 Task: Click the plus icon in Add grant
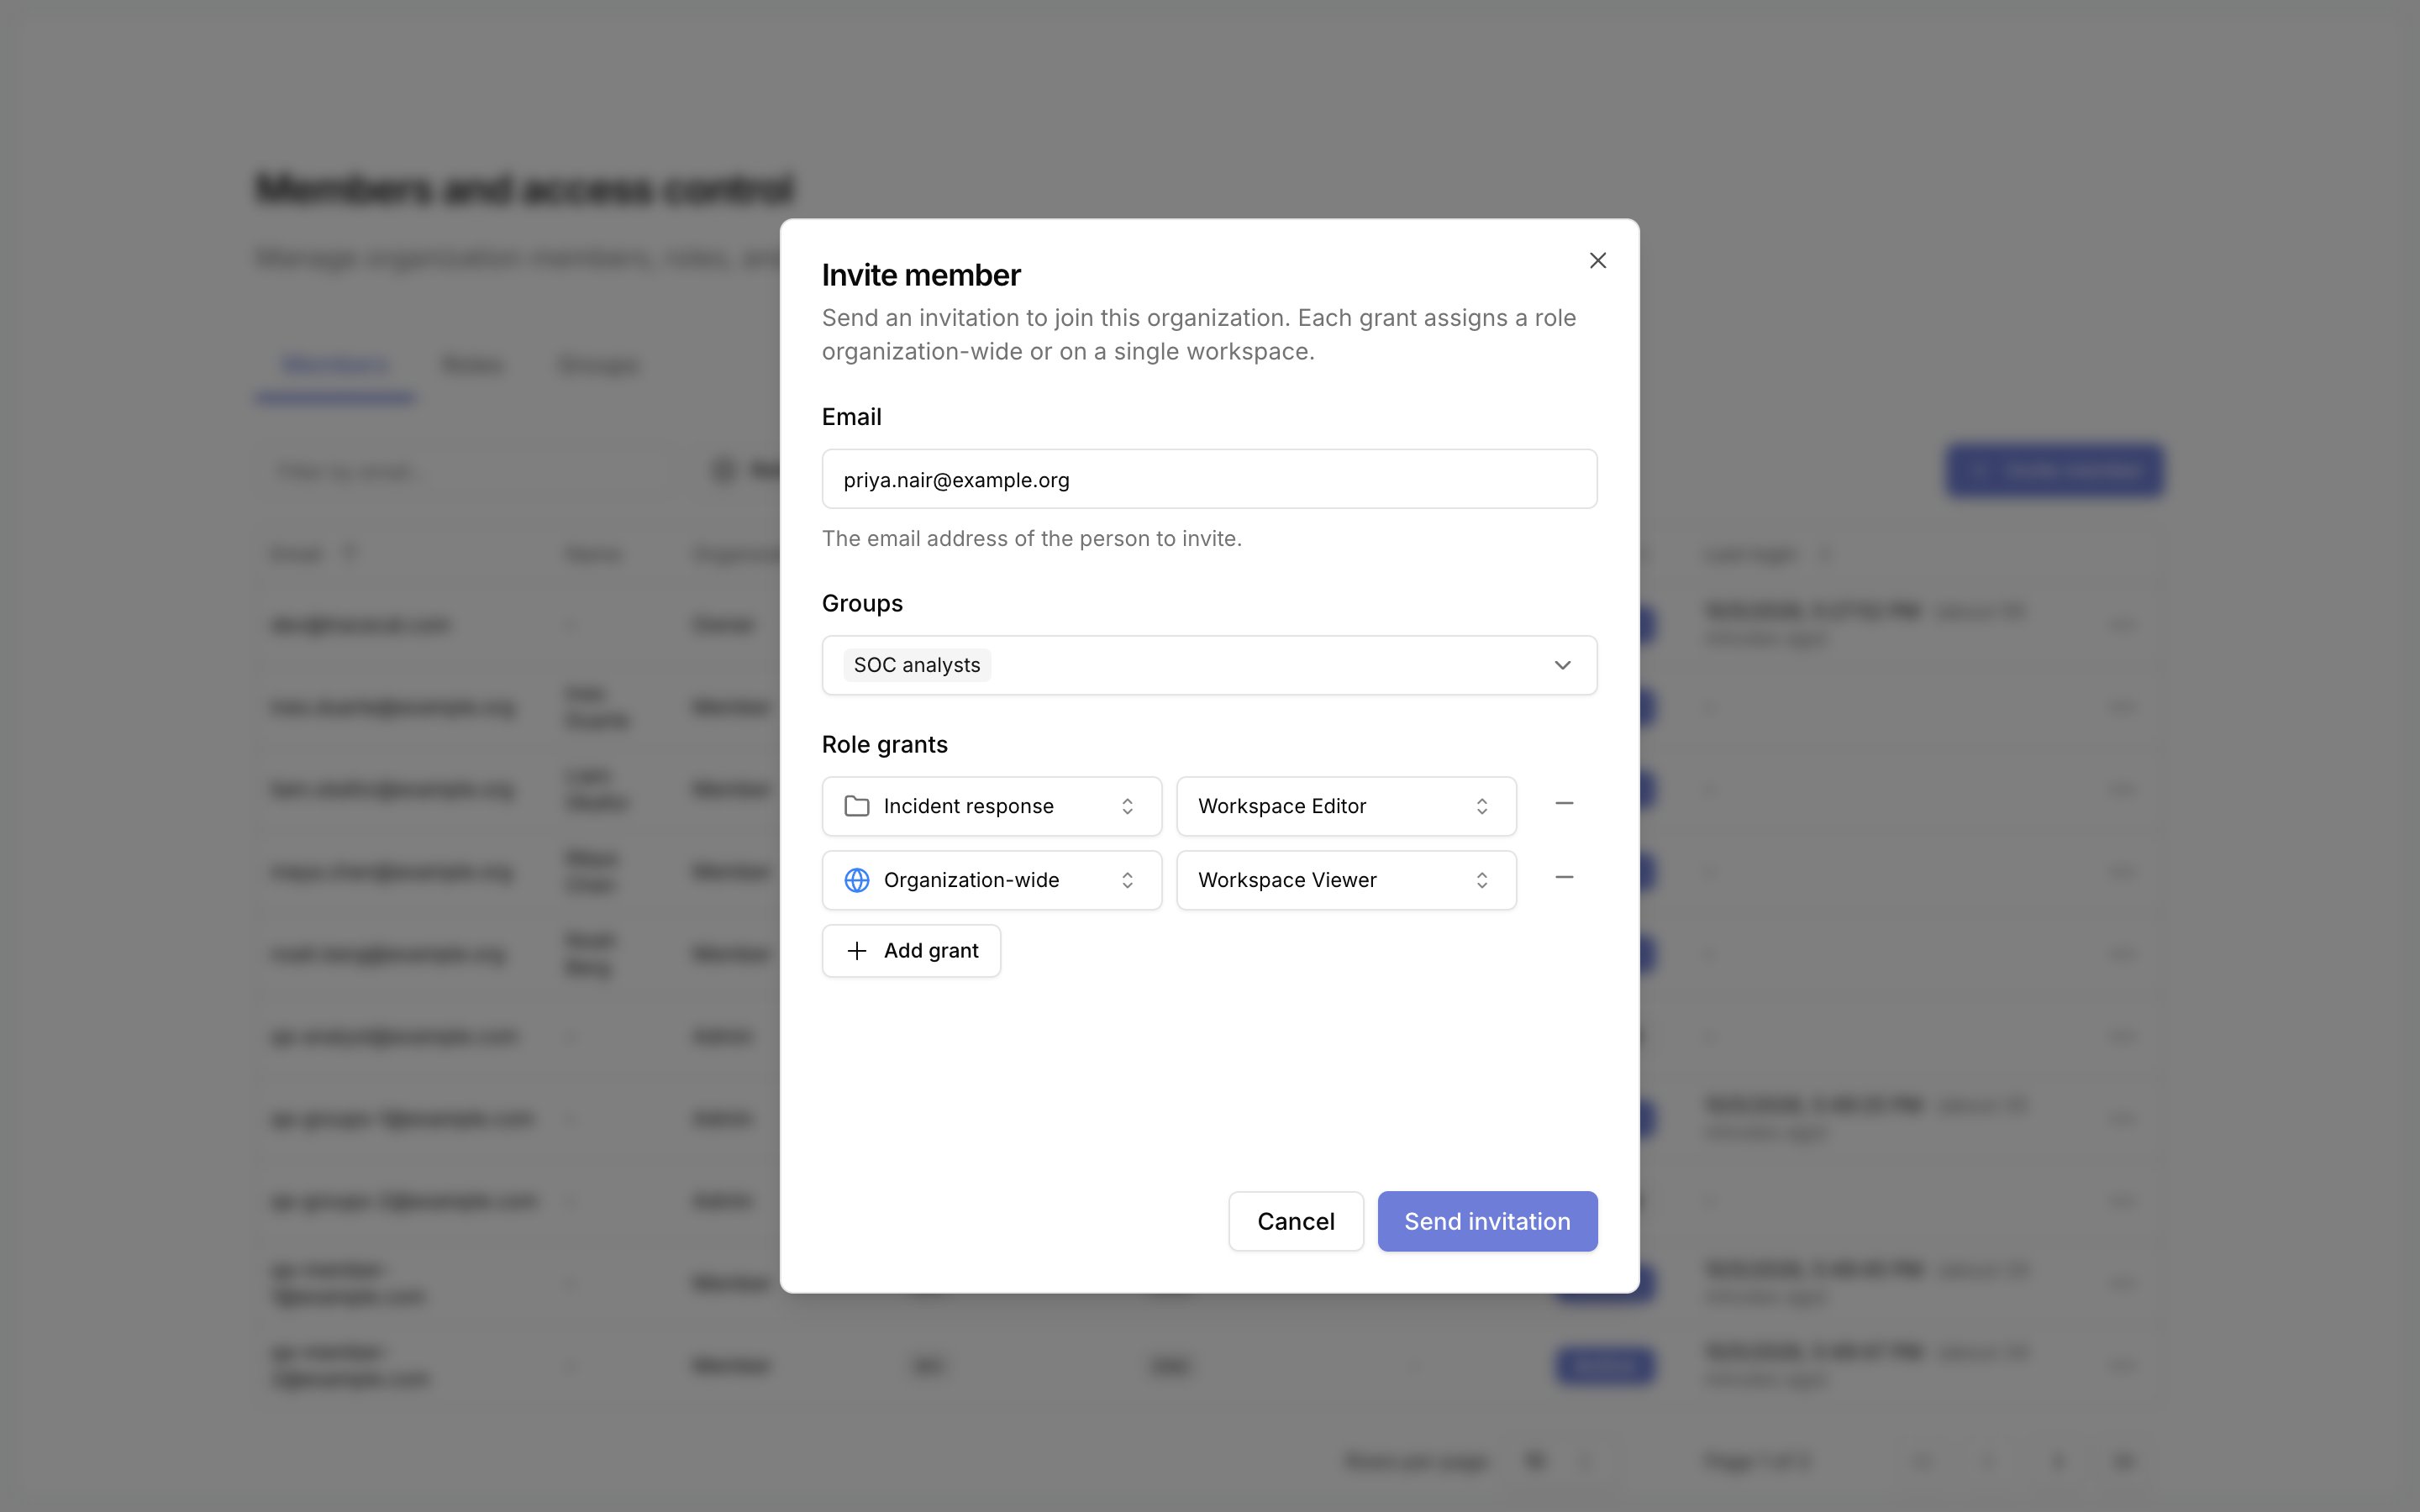tap(856, 951)
